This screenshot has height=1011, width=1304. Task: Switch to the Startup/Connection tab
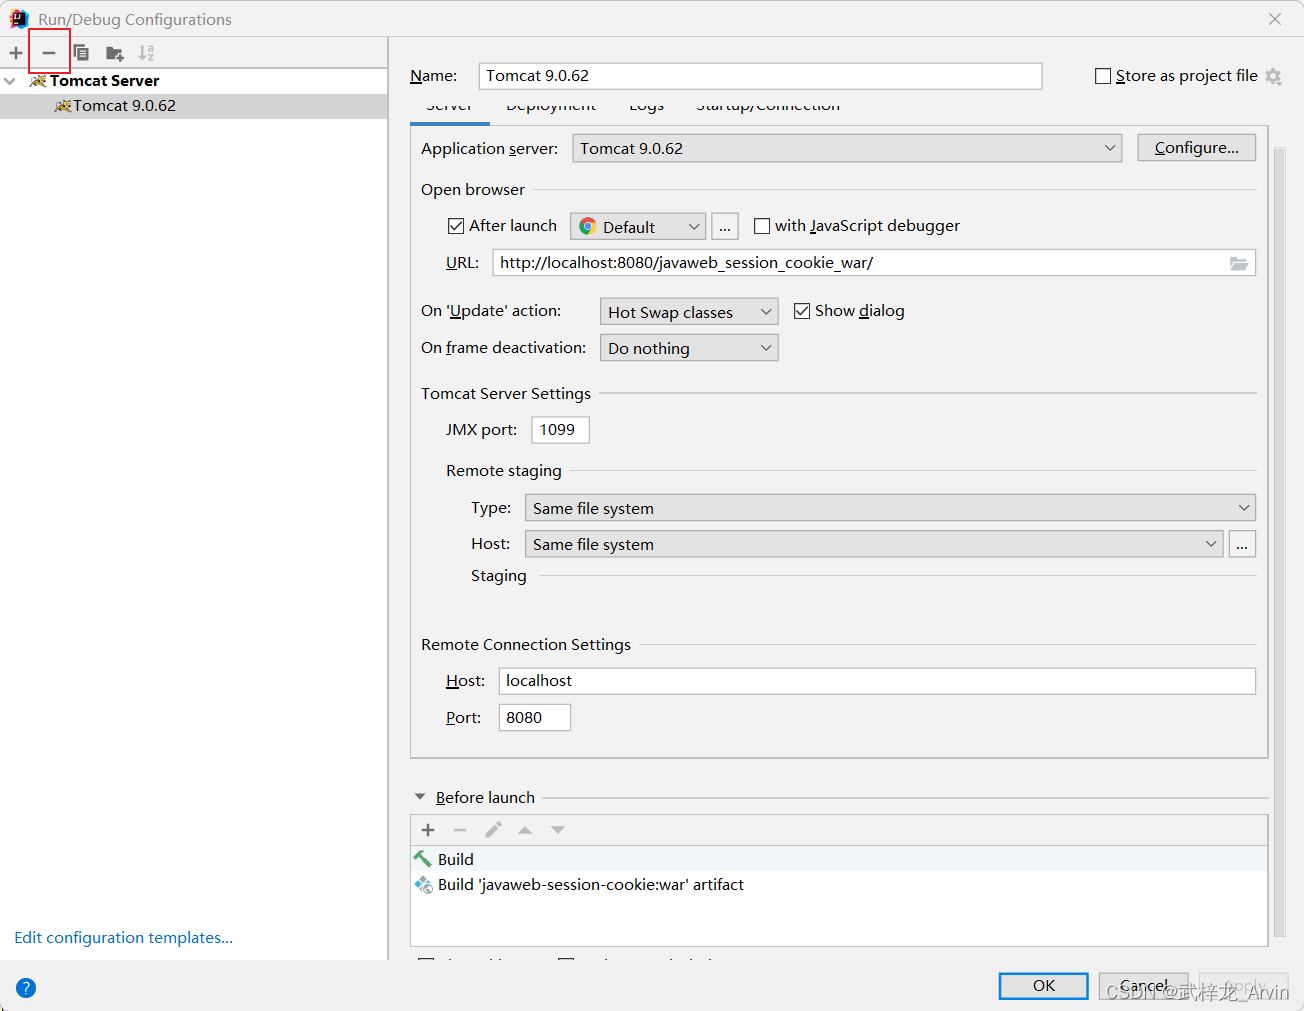click(768, 108)
